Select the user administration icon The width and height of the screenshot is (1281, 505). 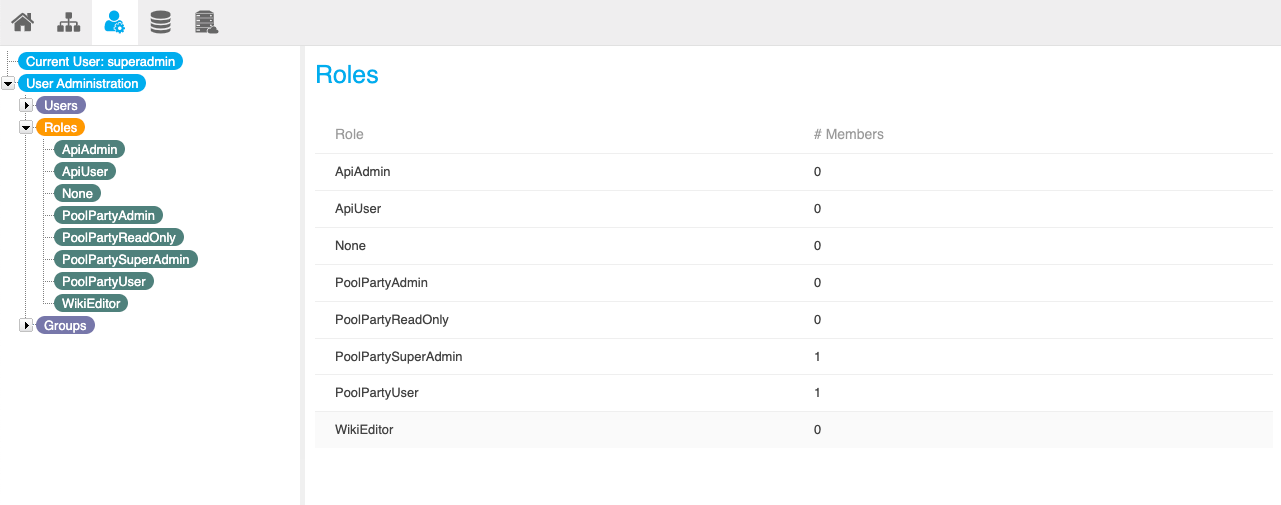pos(114,22)
